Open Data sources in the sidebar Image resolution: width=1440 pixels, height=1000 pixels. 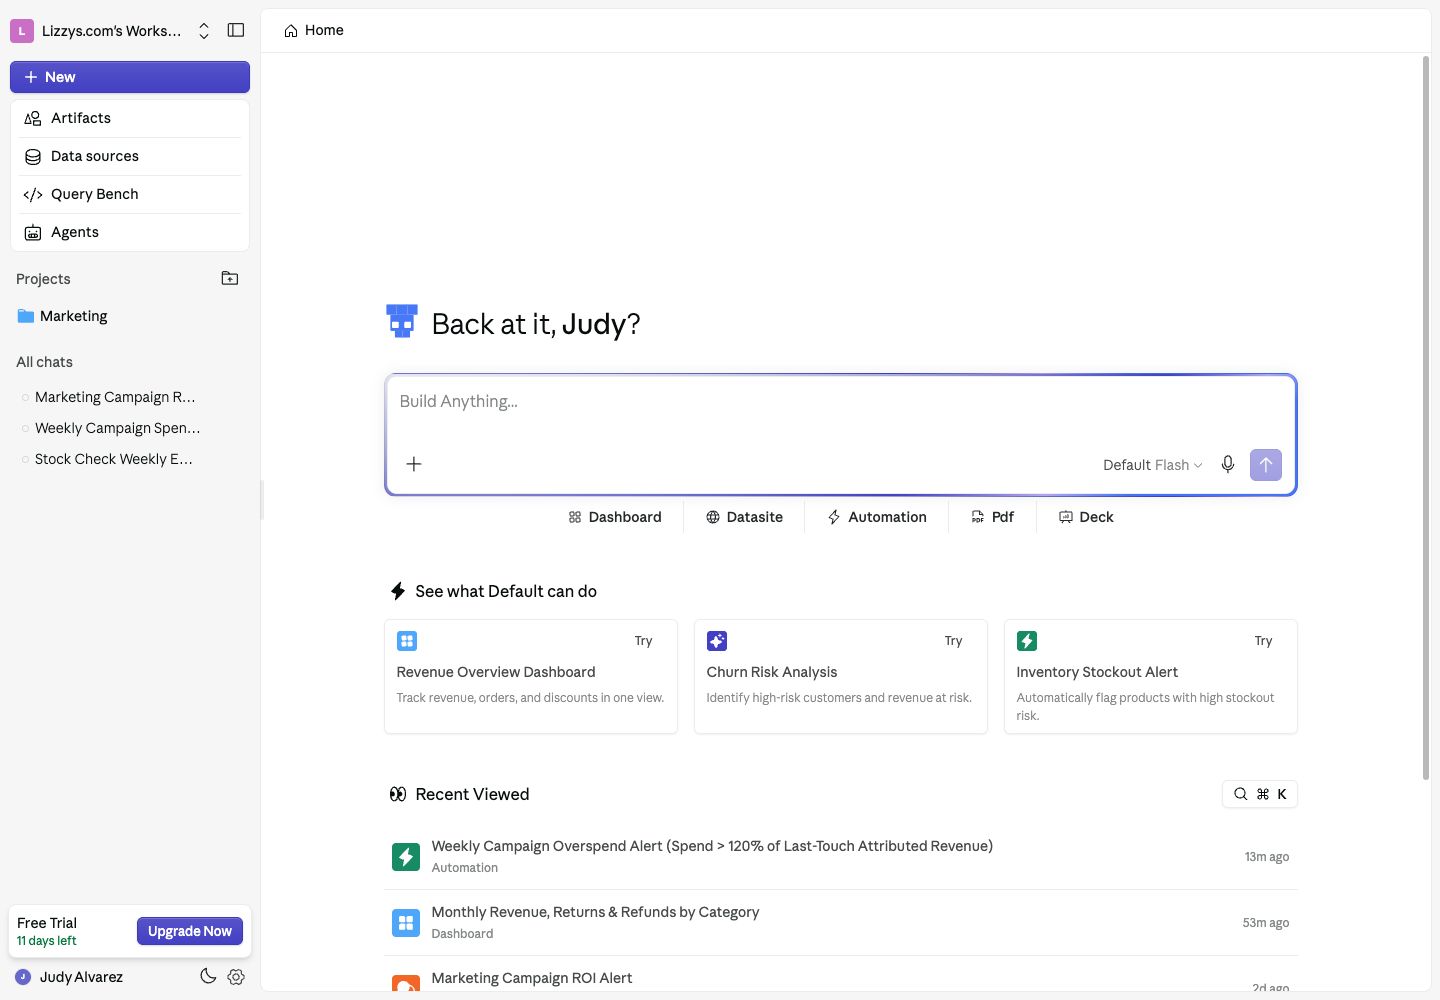click(x=130, y=156)
